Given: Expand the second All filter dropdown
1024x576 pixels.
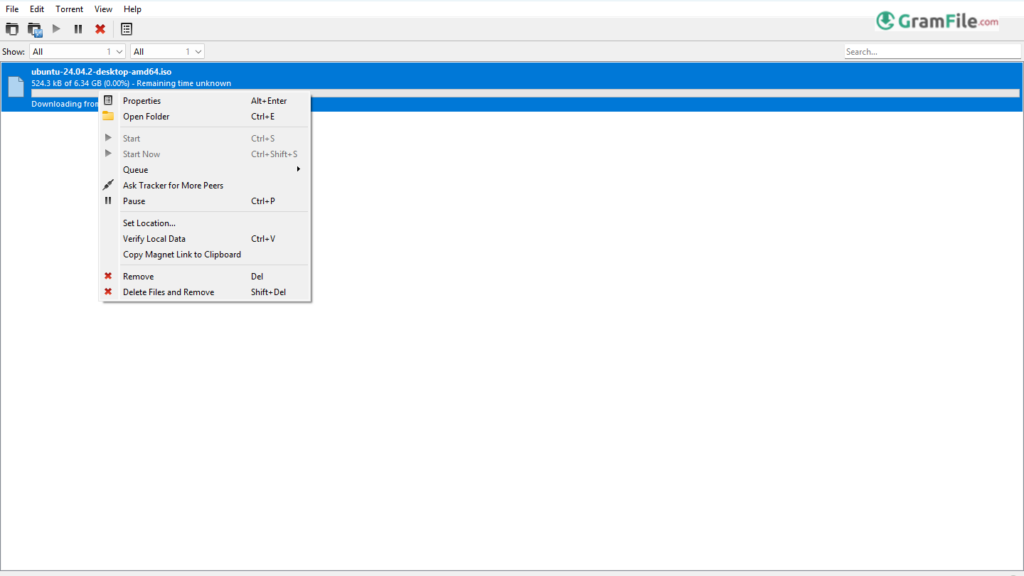Looking at the screenshot, I should pos(167,51).
